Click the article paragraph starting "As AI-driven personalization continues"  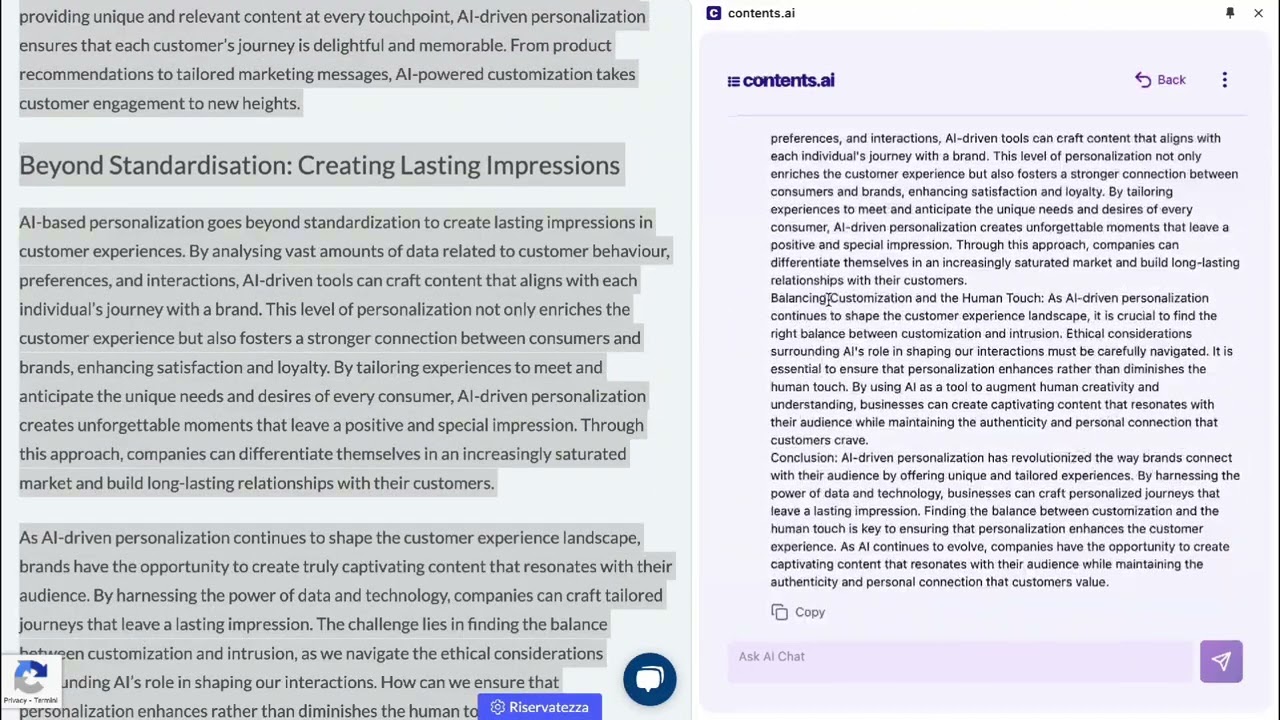(x=340, y=595)
